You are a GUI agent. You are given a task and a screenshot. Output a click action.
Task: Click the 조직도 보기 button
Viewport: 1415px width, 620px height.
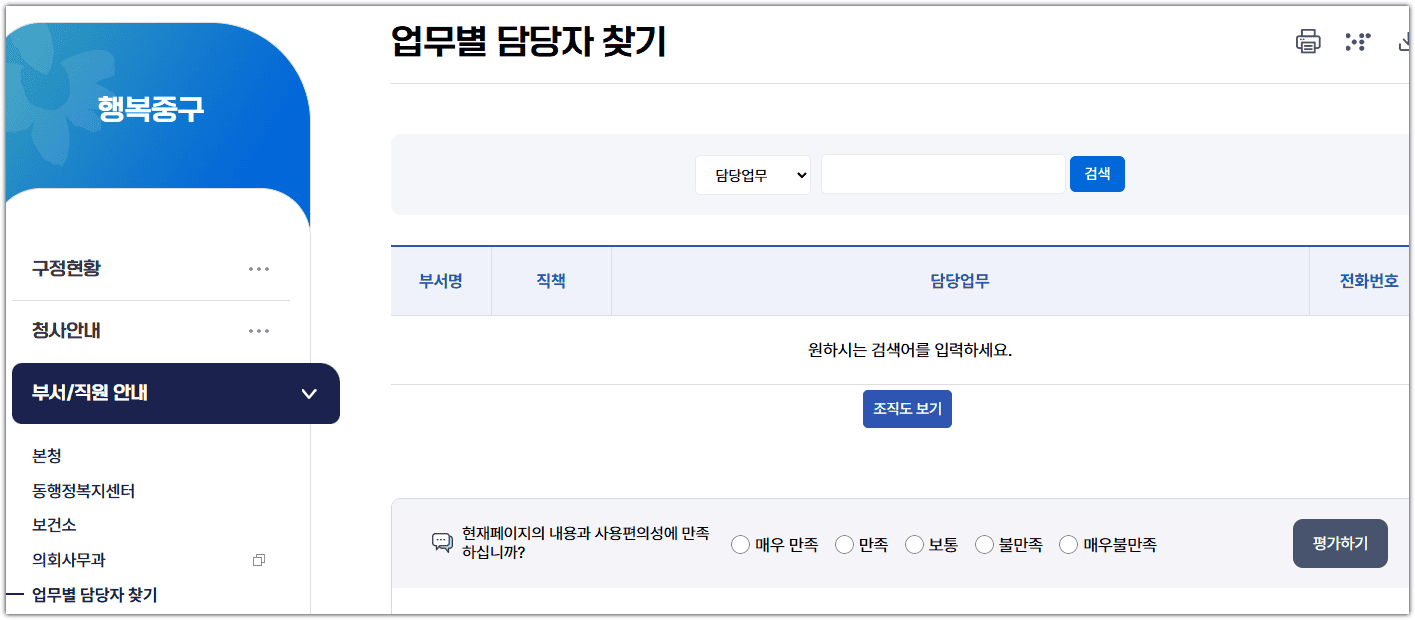[x=907, y=408]
